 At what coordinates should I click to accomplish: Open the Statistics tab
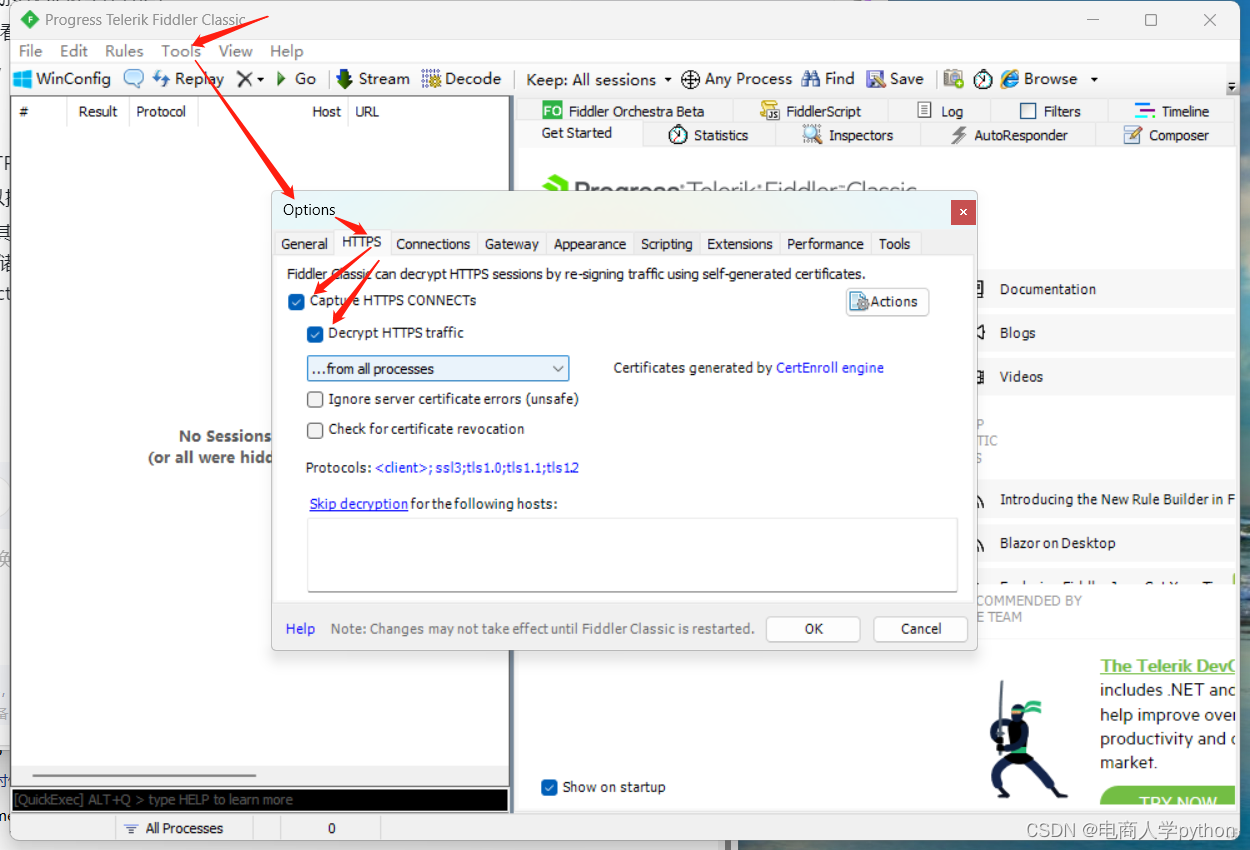pyautogui.click(x=708, y=135)
